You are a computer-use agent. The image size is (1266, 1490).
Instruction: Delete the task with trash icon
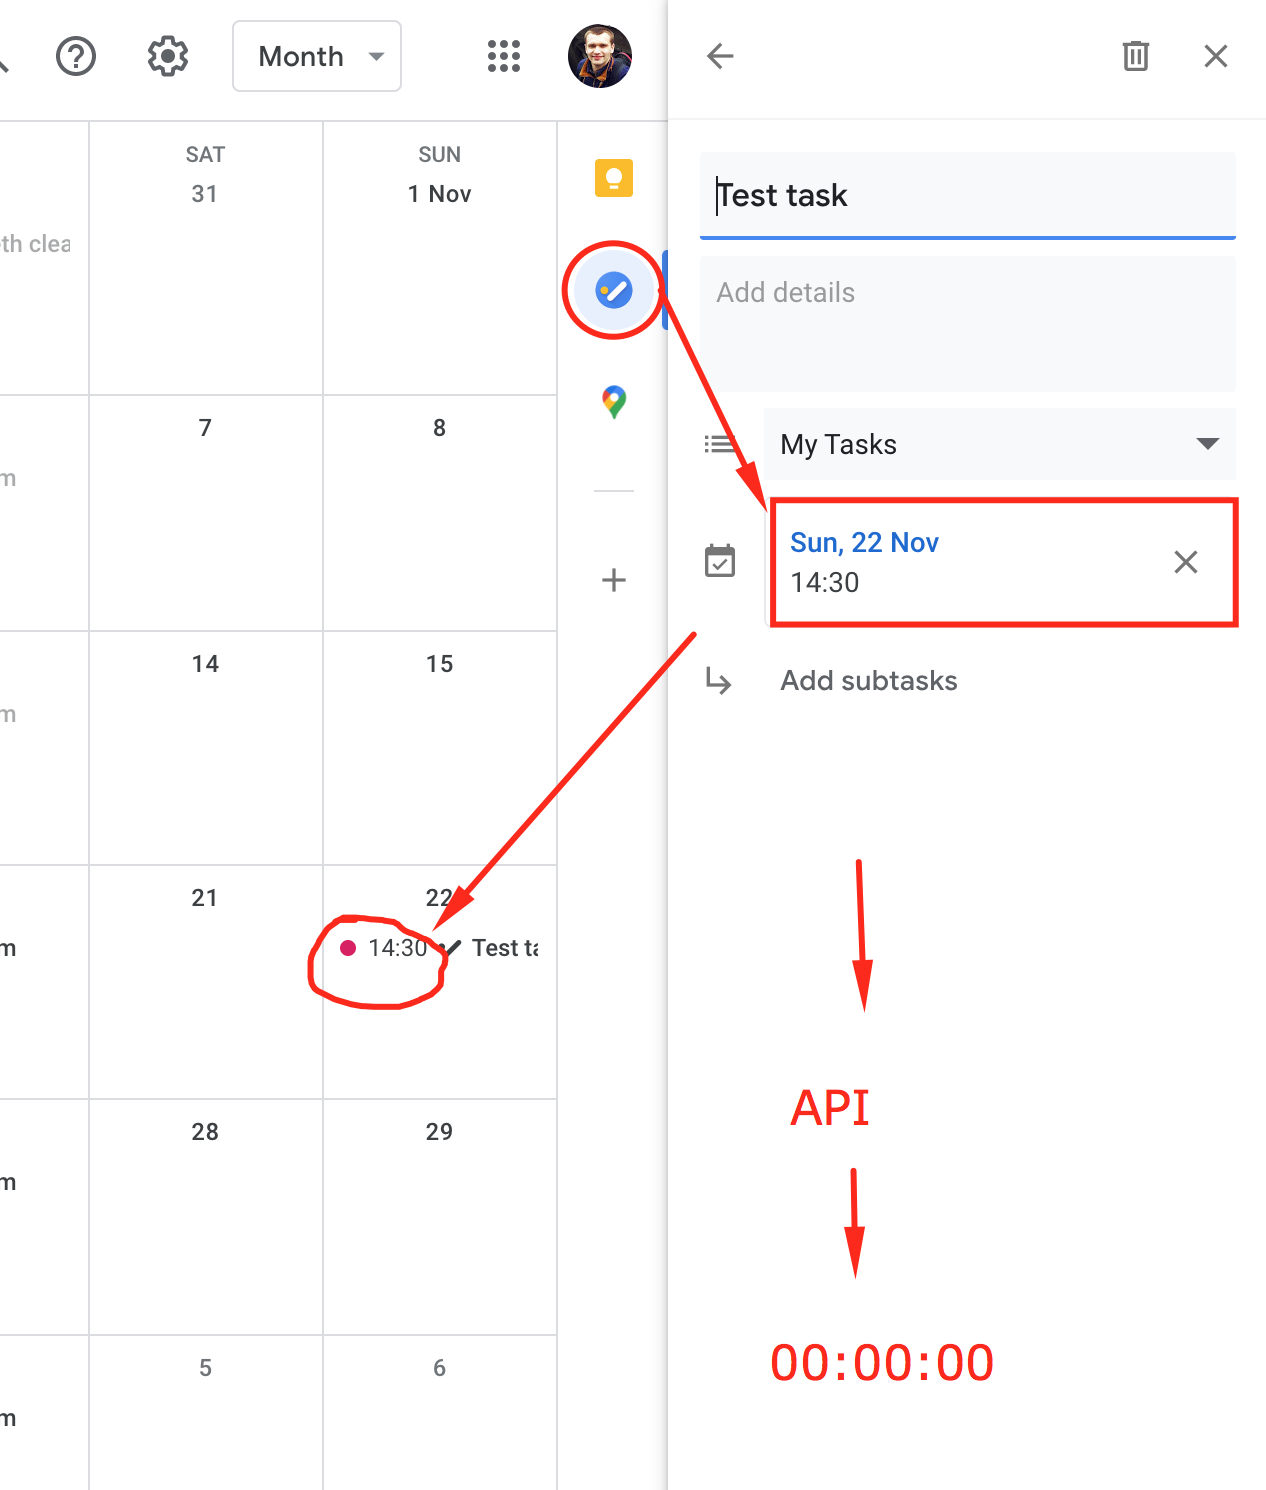coord(1135,56)
